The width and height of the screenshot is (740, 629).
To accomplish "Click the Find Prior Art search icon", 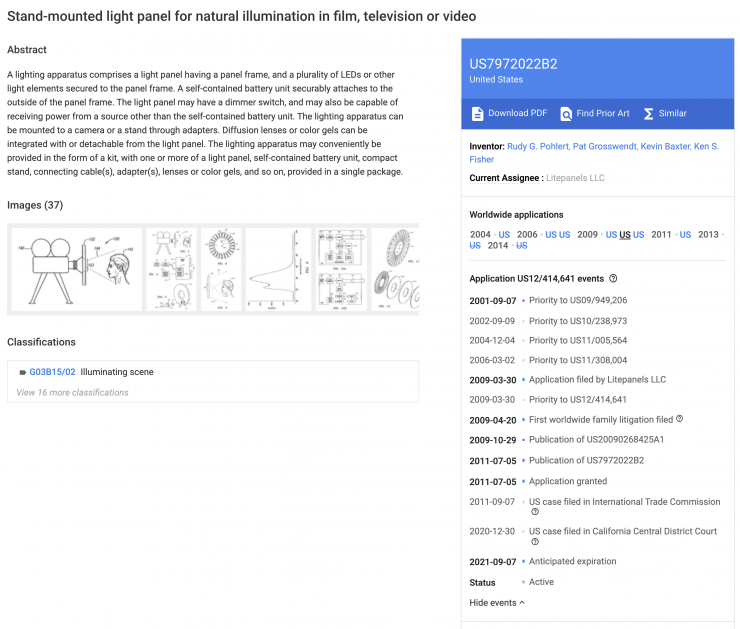I will [x=565, y=114].
